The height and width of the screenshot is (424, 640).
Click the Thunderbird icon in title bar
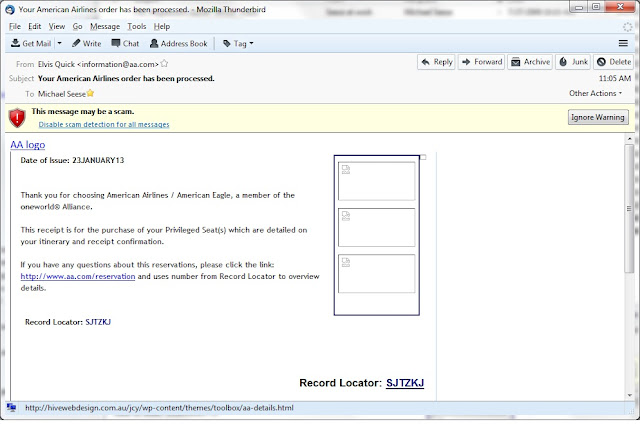[10, 9]
